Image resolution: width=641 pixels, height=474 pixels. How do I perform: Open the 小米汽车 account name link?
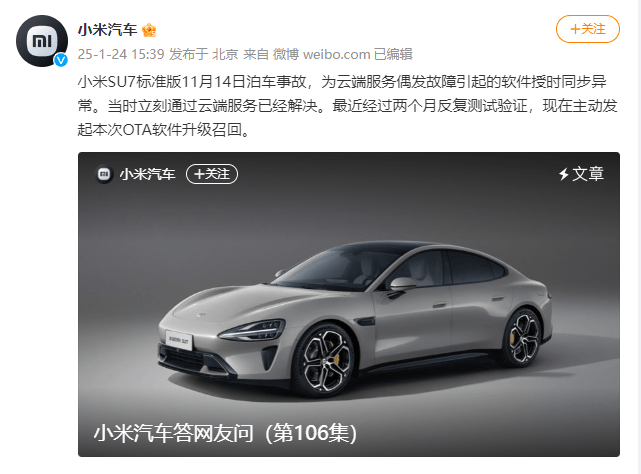[108, 30]
